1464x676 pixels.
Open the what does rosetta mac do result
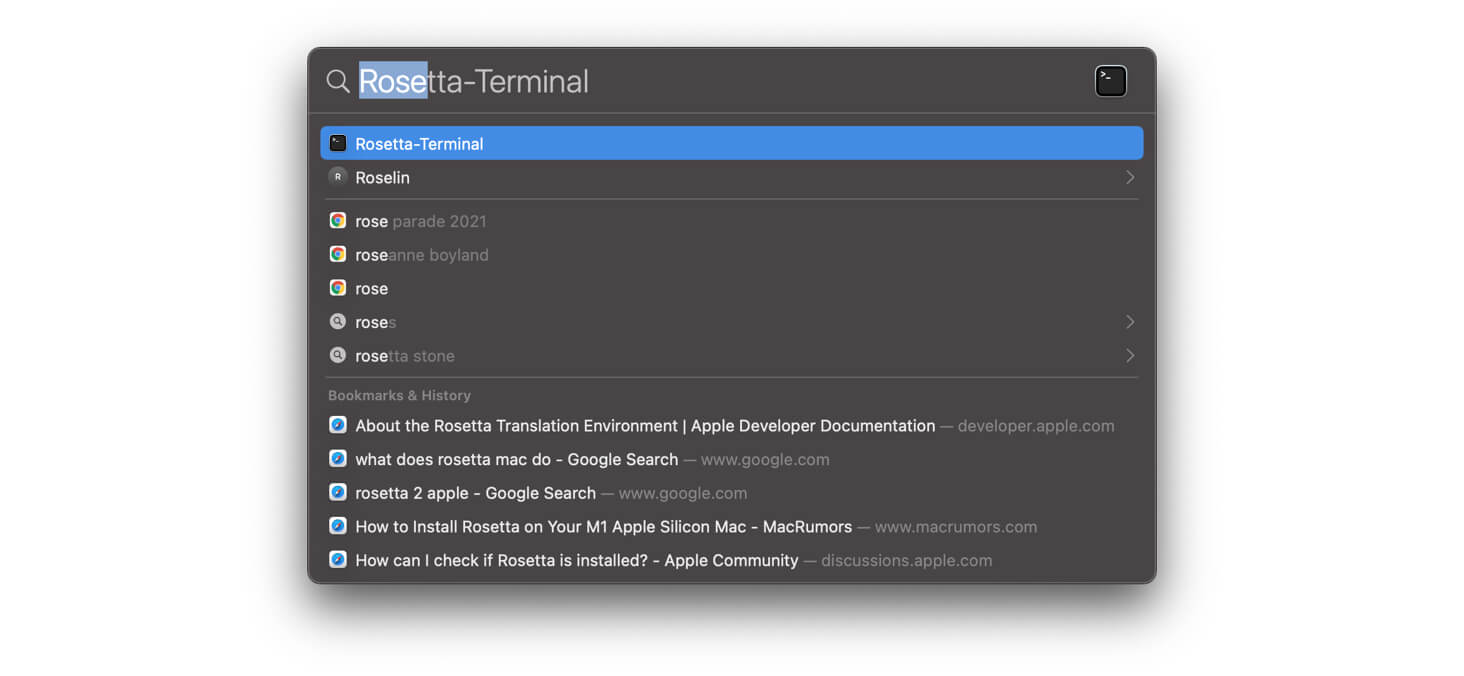pos(516,459)
